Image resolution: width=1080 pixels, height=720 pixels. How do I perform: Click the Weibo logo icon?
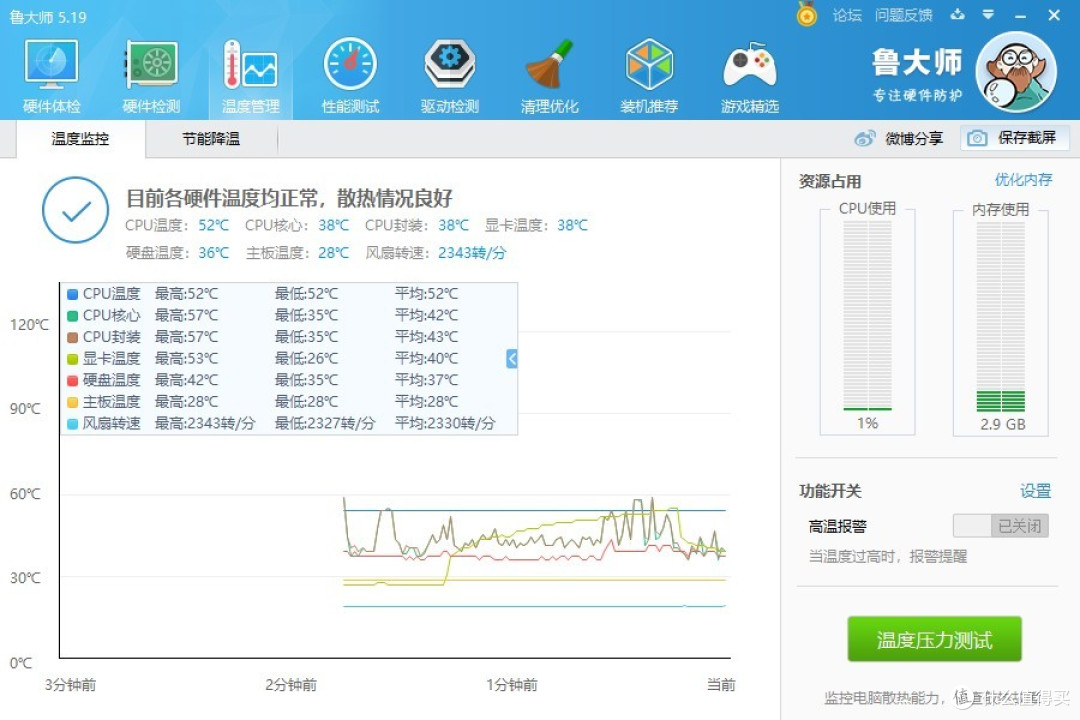(864, 138)
